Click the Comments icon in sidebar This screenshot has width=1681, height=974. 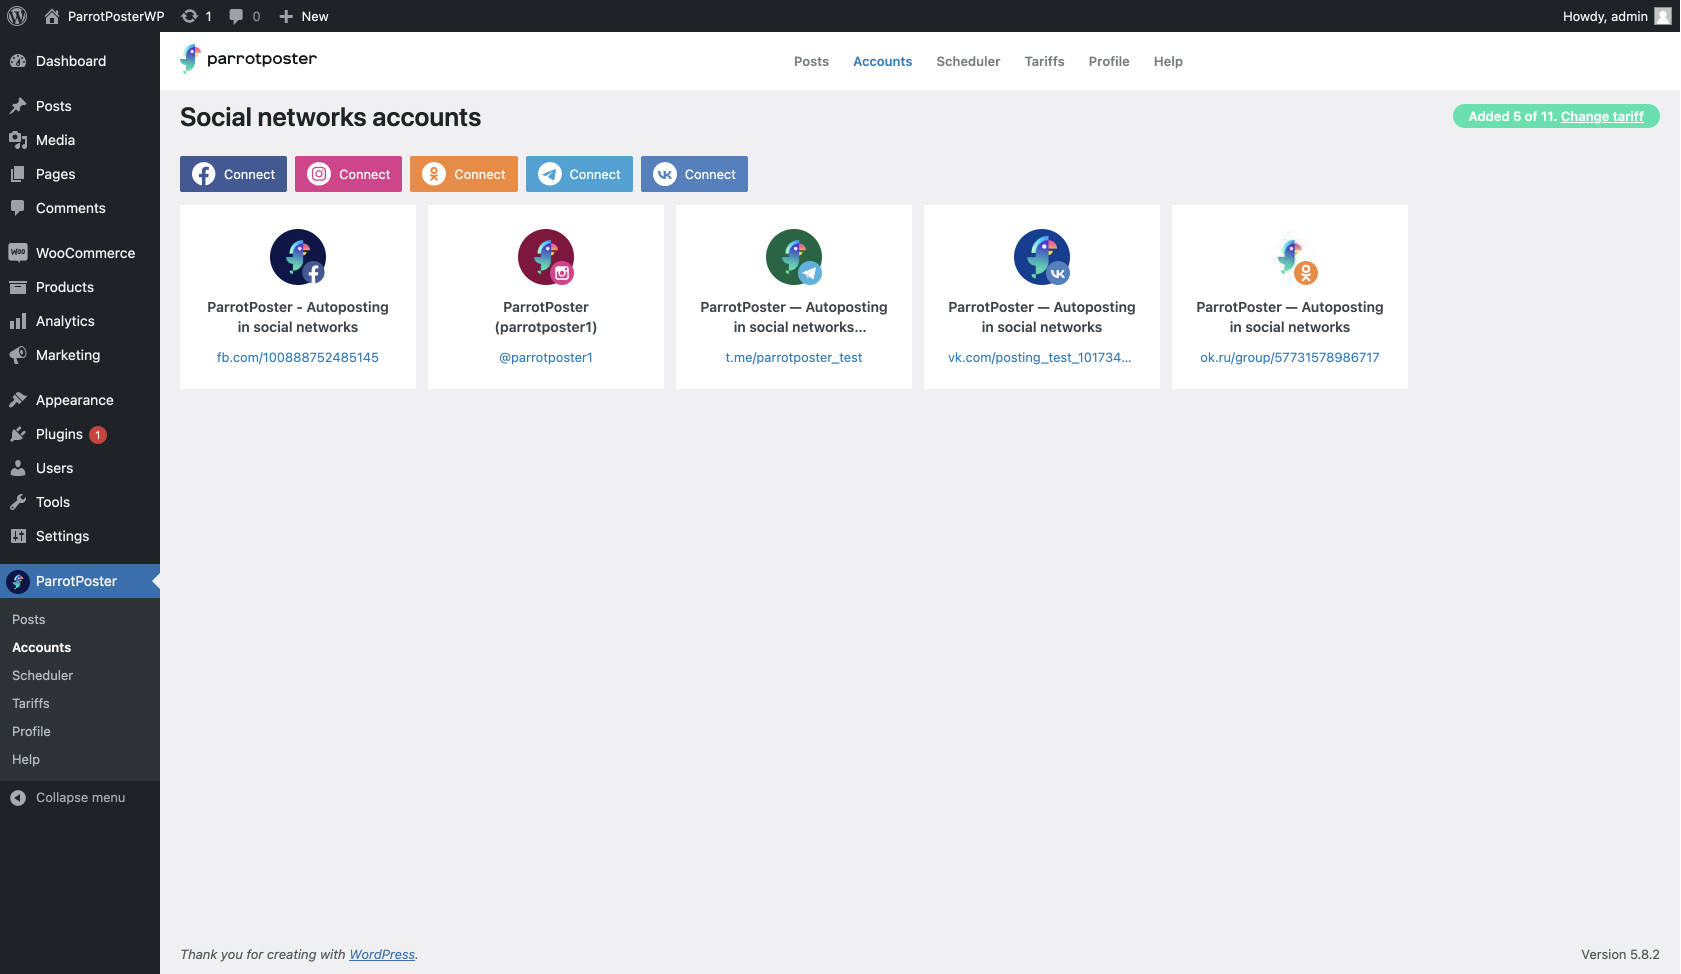[18, 208]
